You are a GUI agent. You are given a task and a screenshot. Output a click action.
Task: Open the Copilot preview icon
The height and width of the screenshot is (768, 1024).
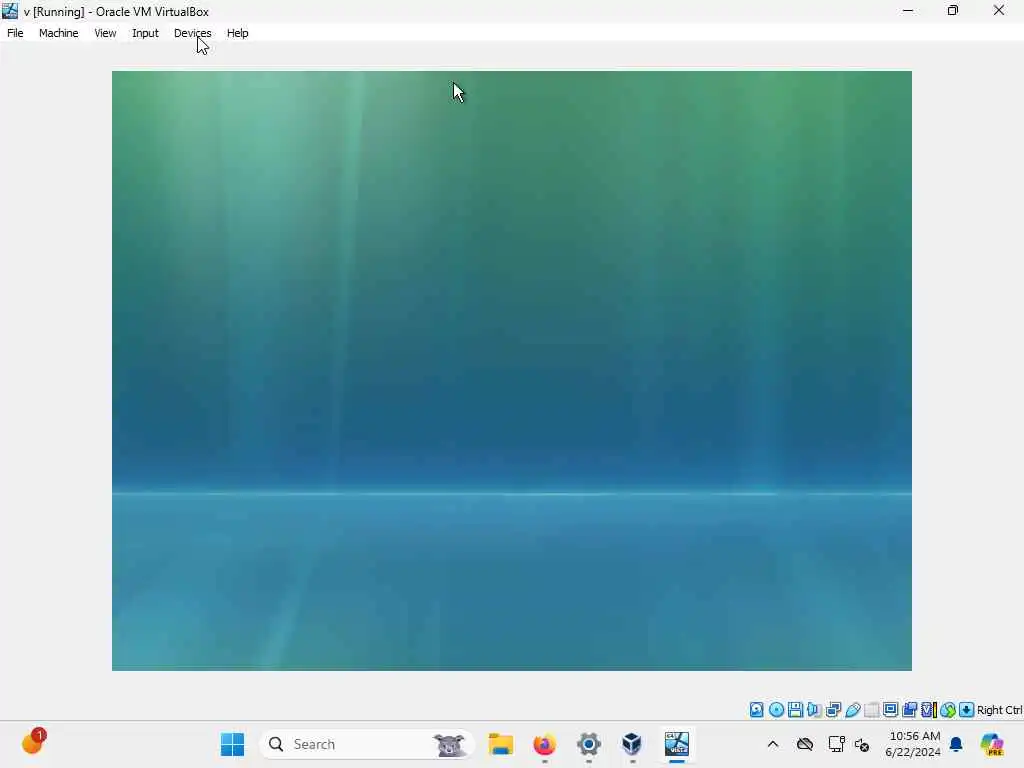point(991,744)
